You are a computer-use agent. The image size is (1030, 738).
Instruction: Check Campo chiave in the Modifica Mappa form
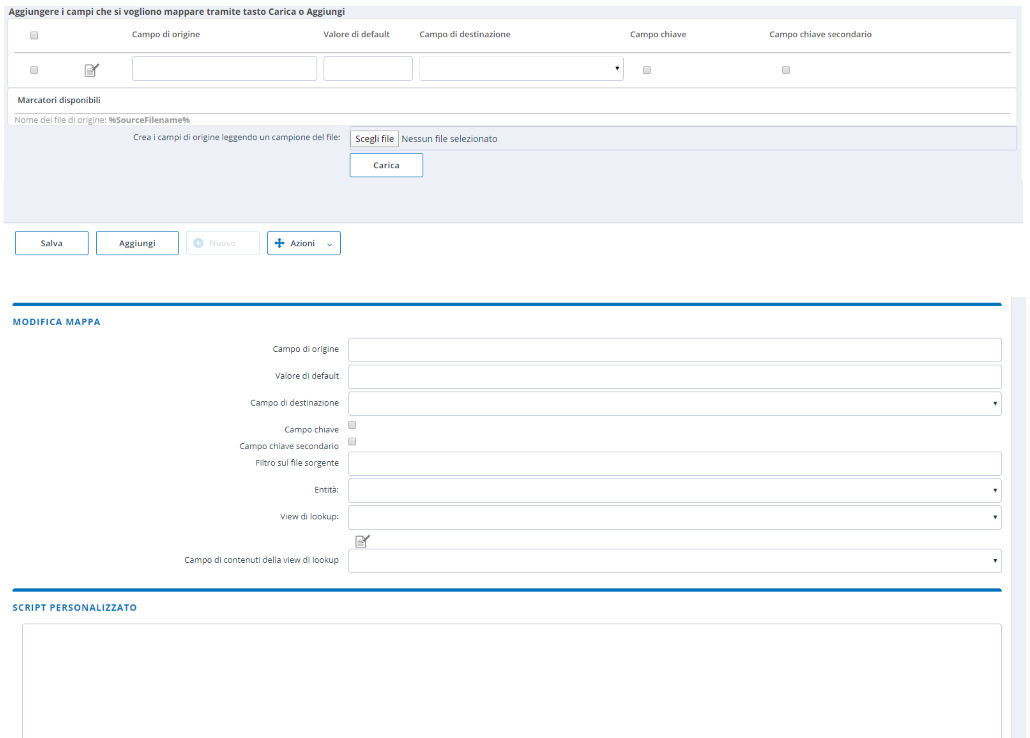[x=352, y=425]
